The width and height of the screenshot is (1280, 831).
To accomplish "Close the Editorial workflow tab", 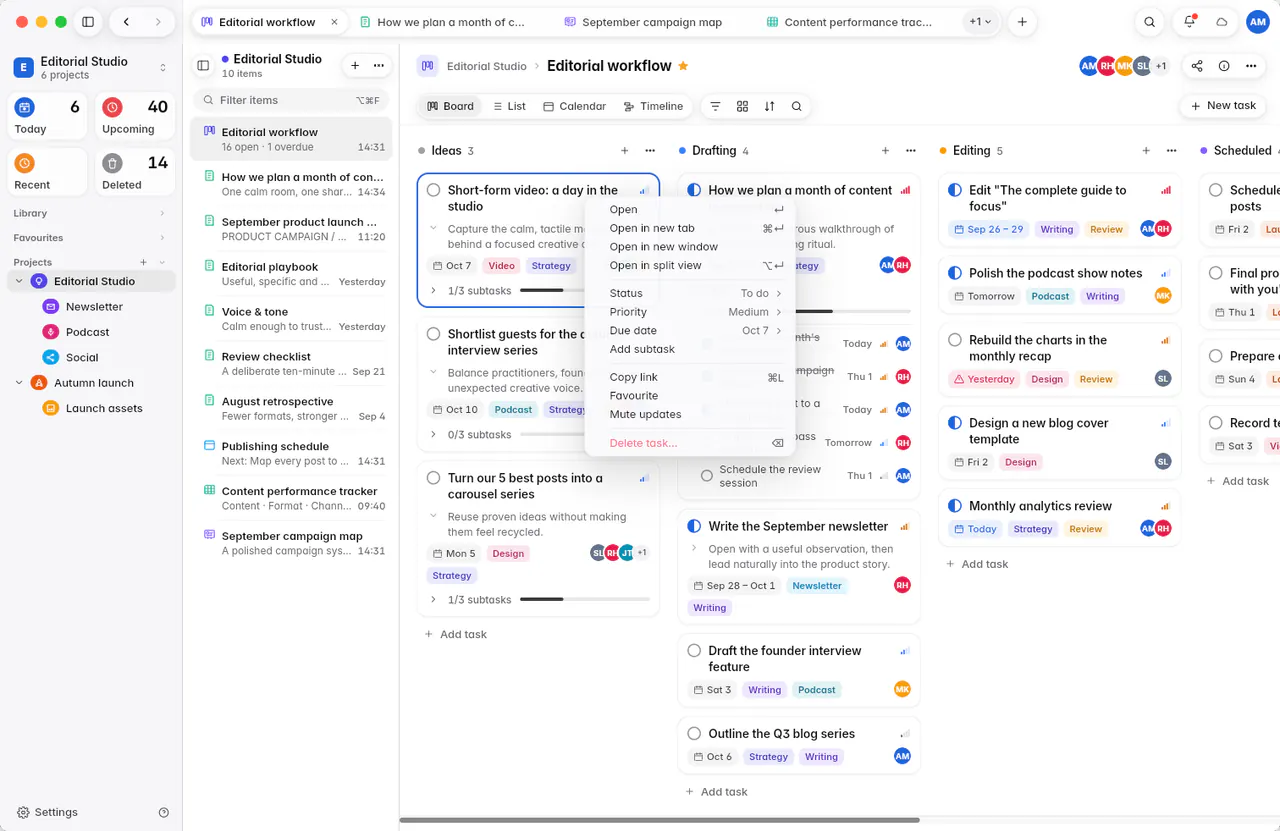I will pyautogui.click(x=334, y=22).
